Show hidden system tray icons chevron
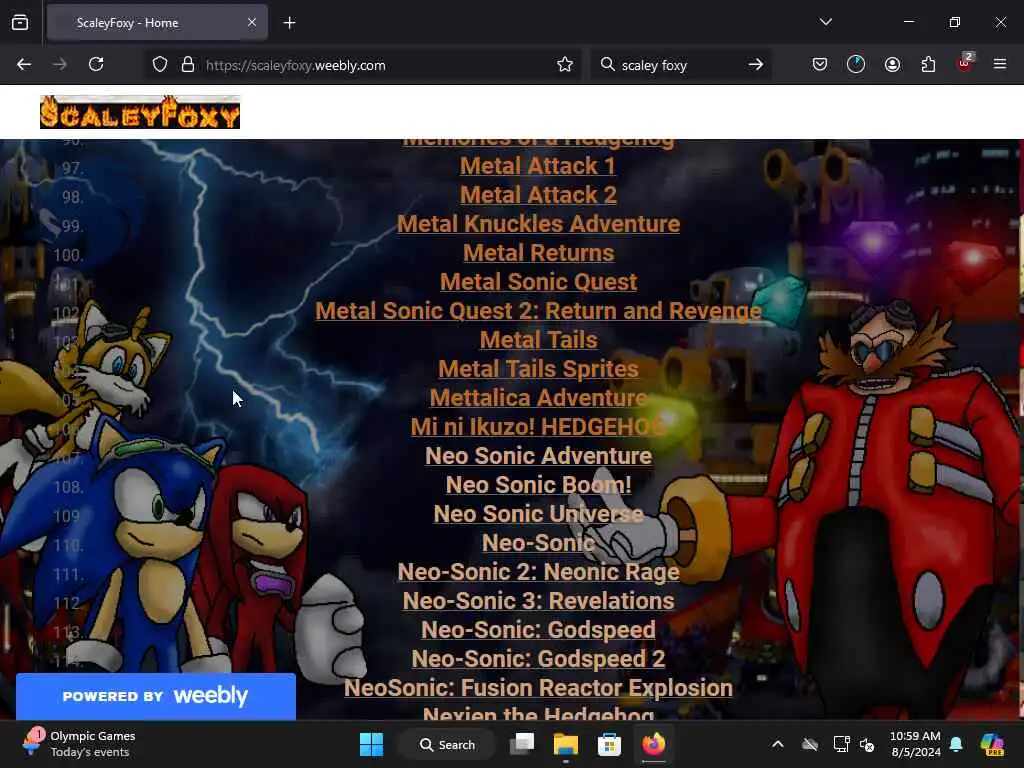This screenshot has width=1024, height=768. tap(778, 744)
